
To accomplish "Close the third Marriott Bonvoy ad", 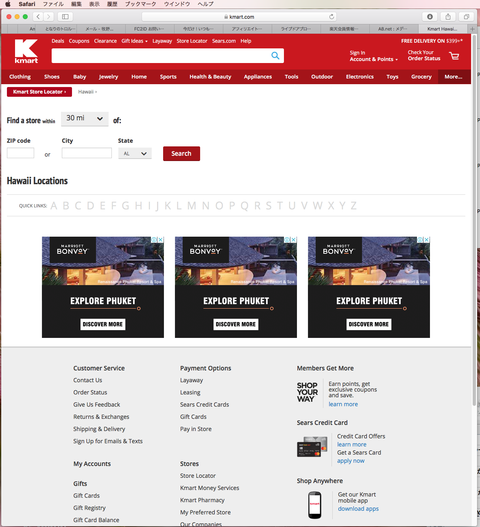I will 427,240.
